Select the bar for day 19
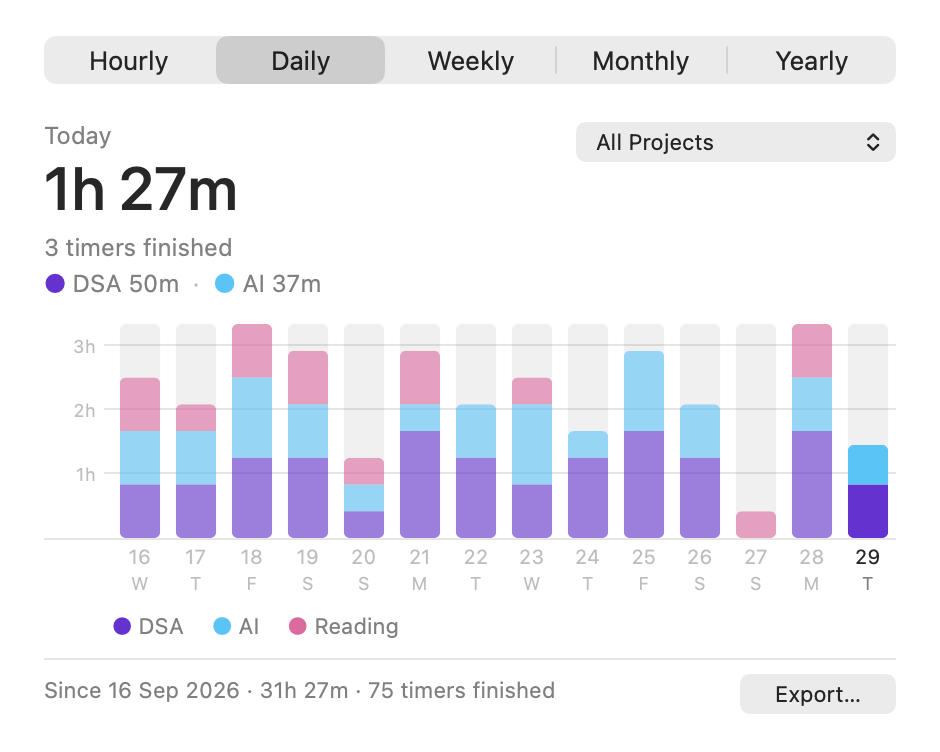The image size is (940, 752). tap(308, 444)
